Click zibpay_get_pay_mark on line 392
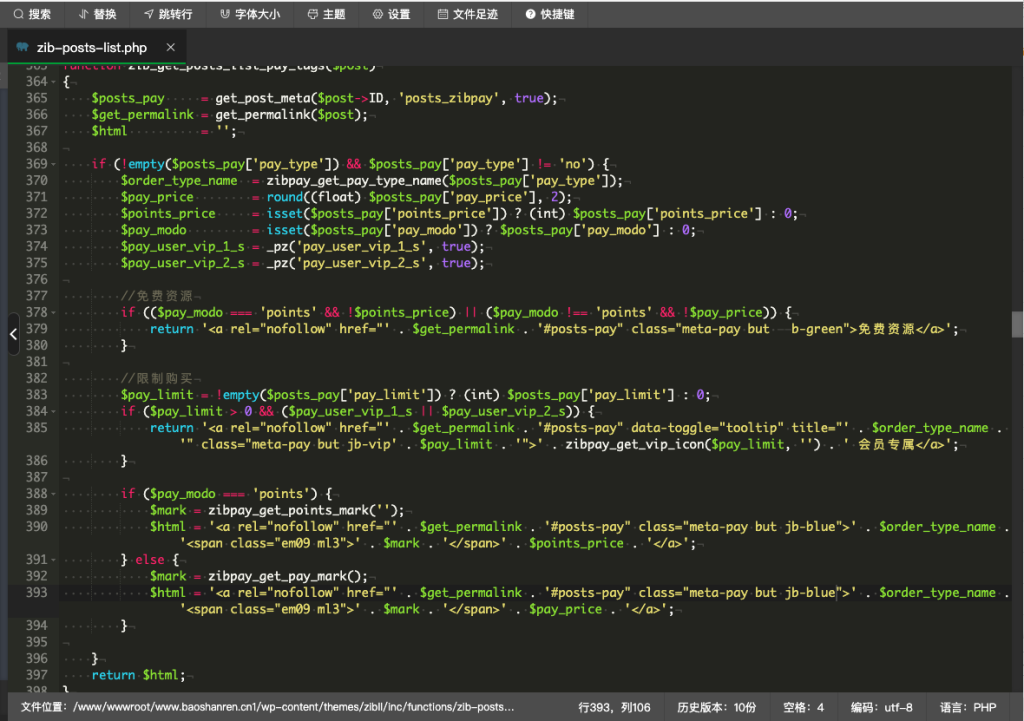The height and width of the screenshot is (721, 1024). point(277,576)
